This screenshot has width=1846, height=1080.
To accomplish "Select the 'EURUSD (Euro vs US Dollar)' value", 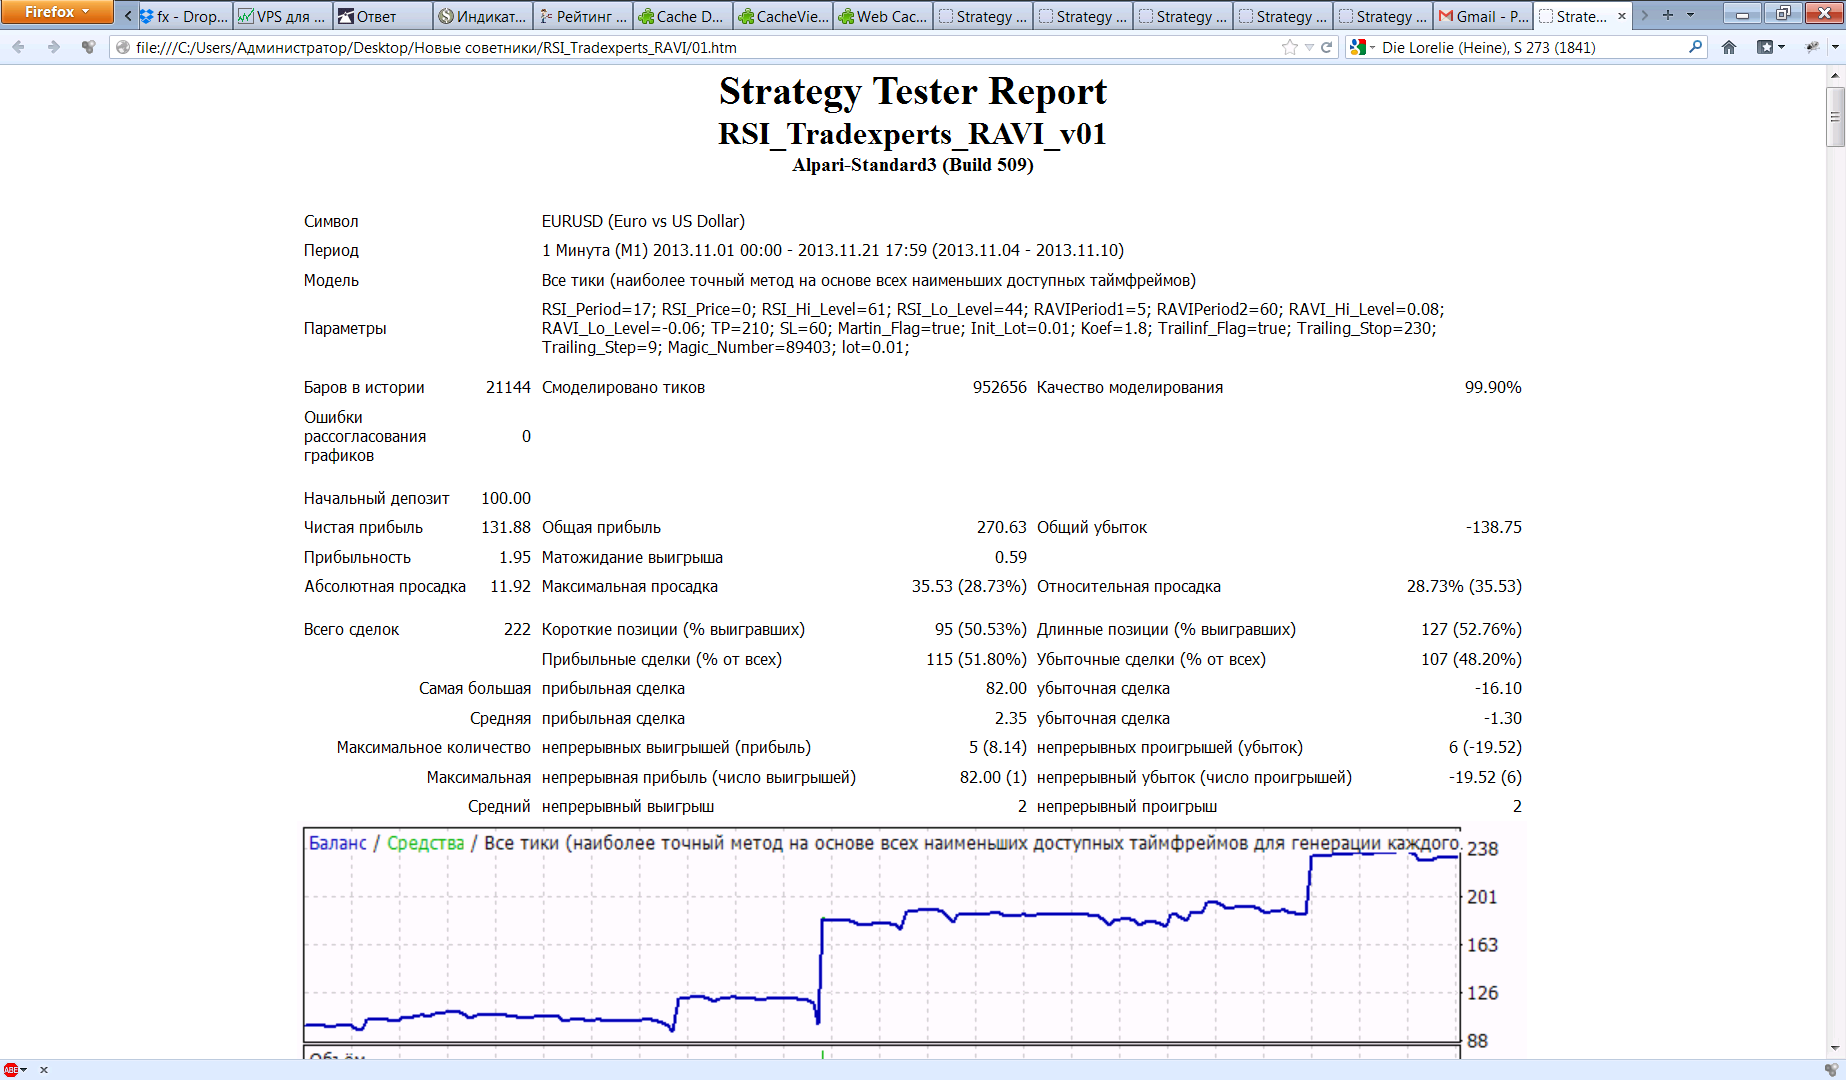I will tap(643, 221).
